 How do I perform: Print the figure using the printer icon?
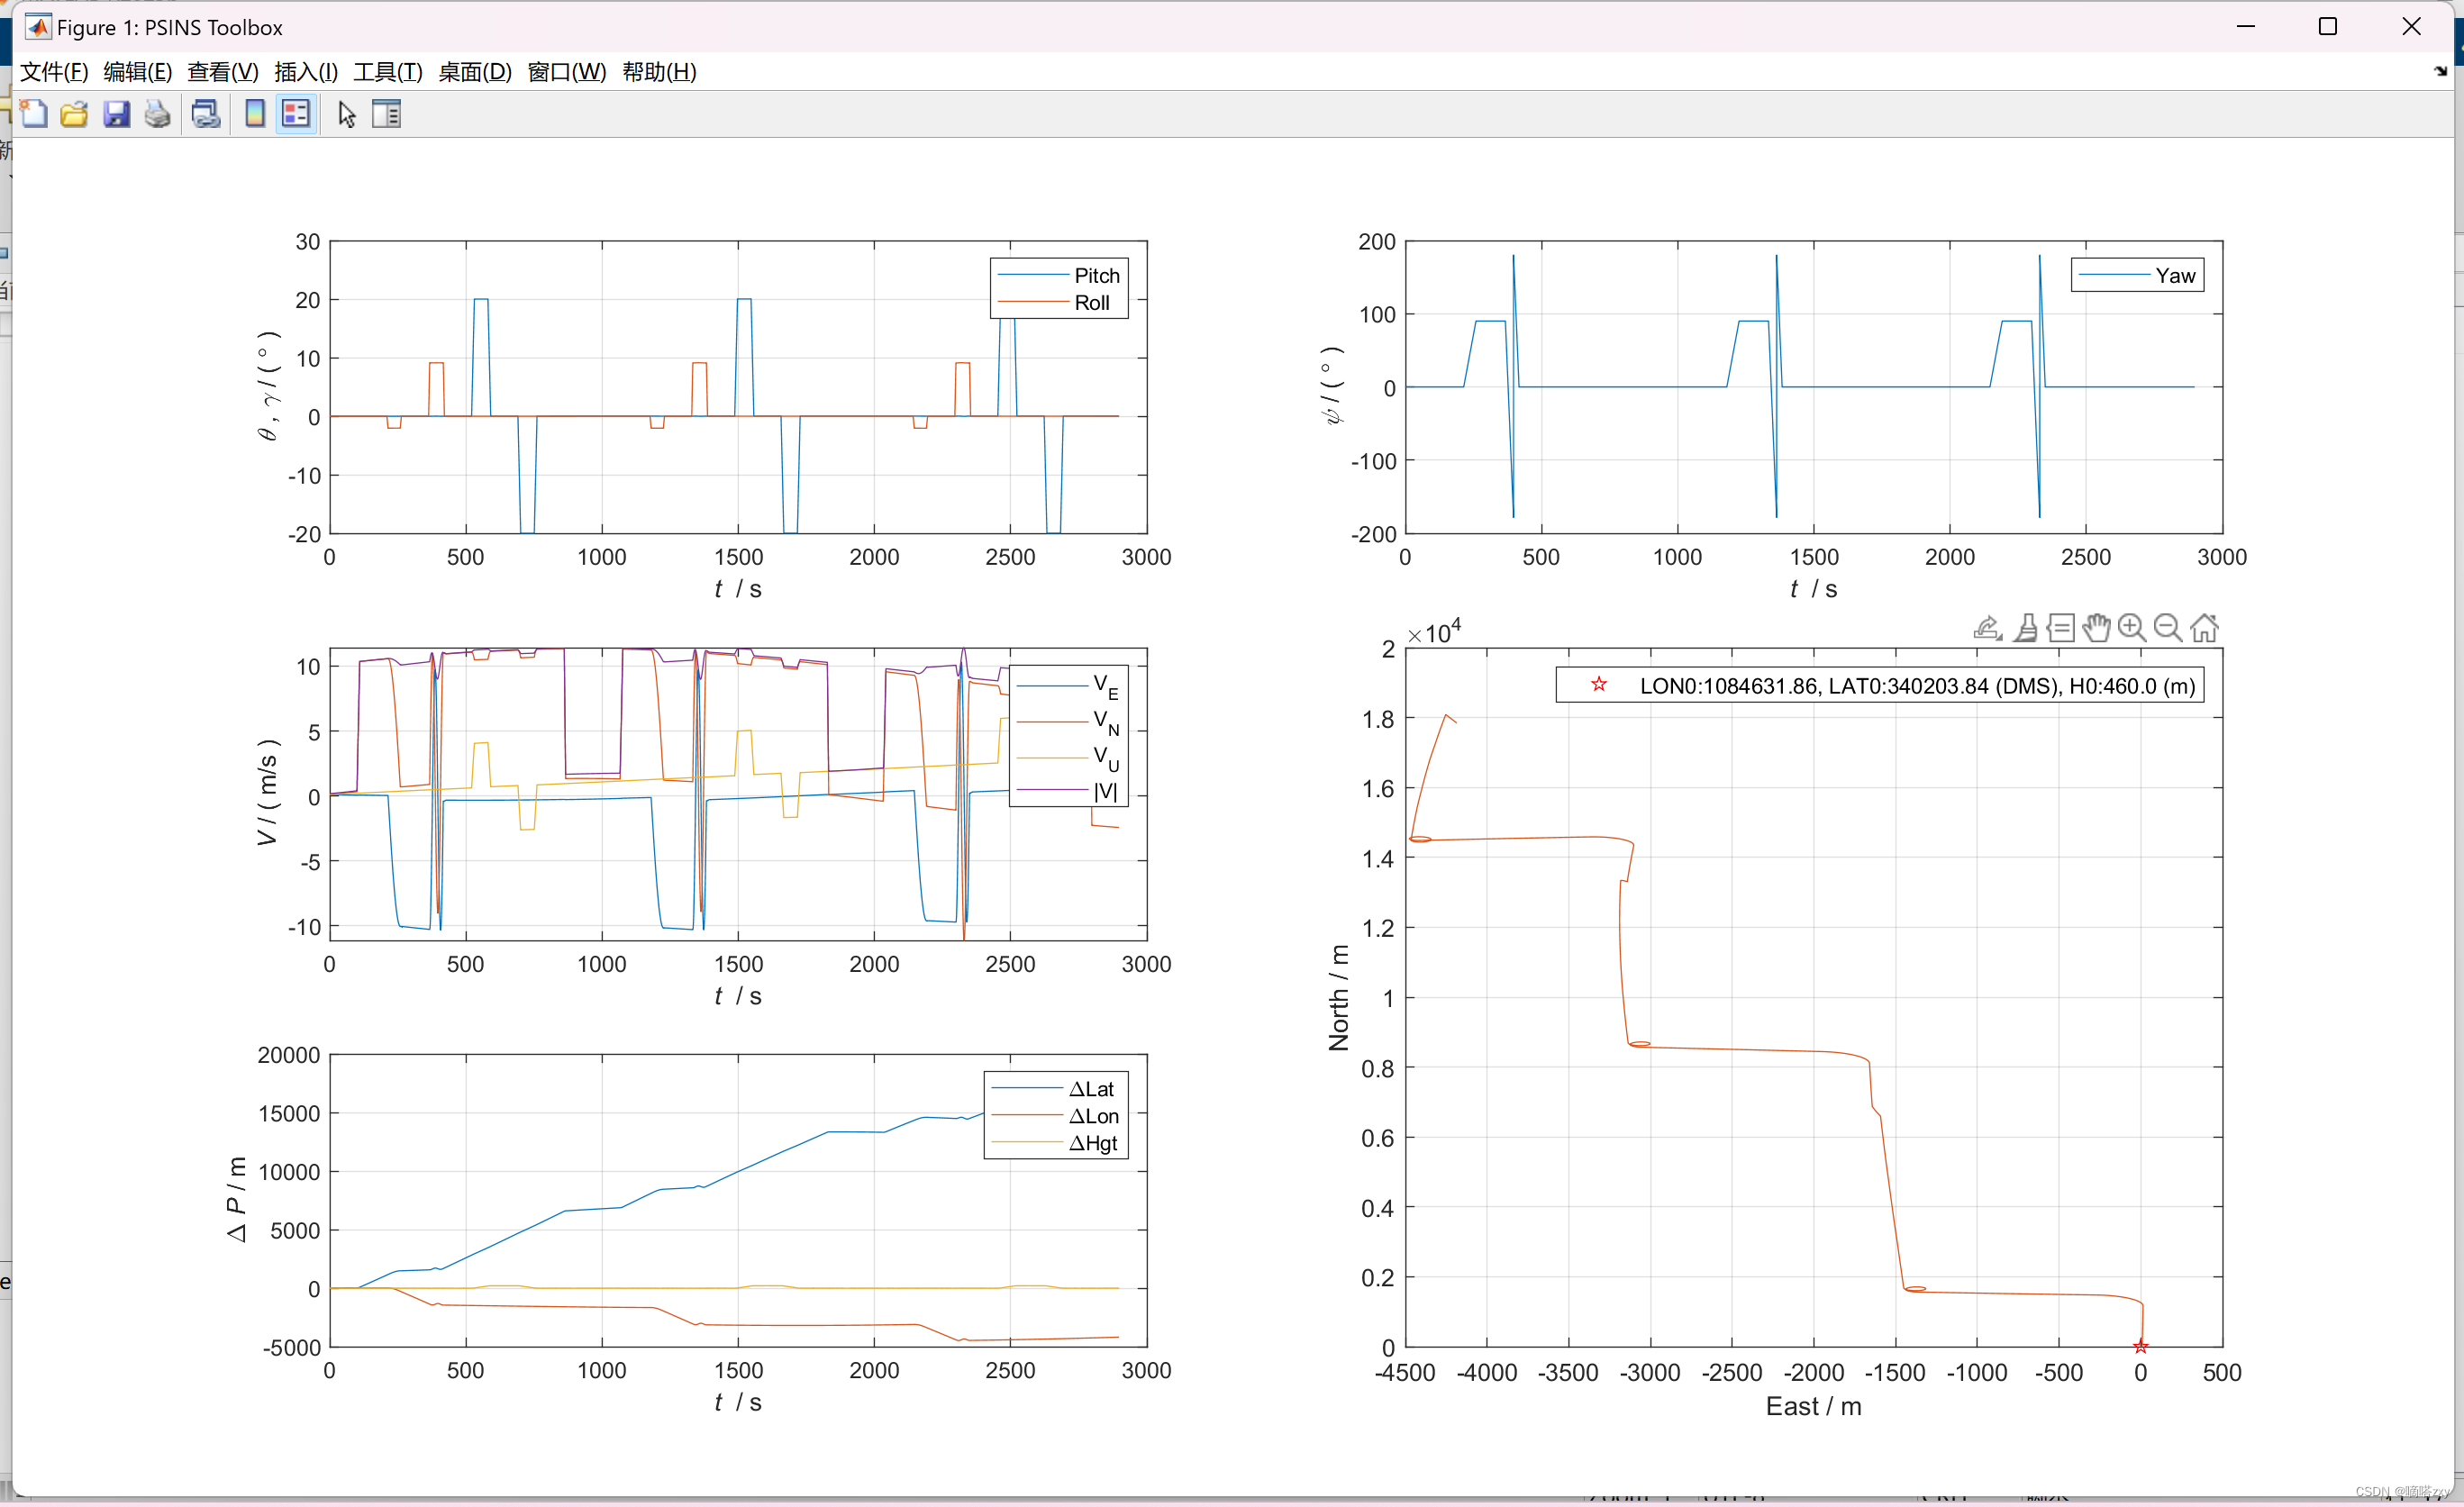point(157,114)
